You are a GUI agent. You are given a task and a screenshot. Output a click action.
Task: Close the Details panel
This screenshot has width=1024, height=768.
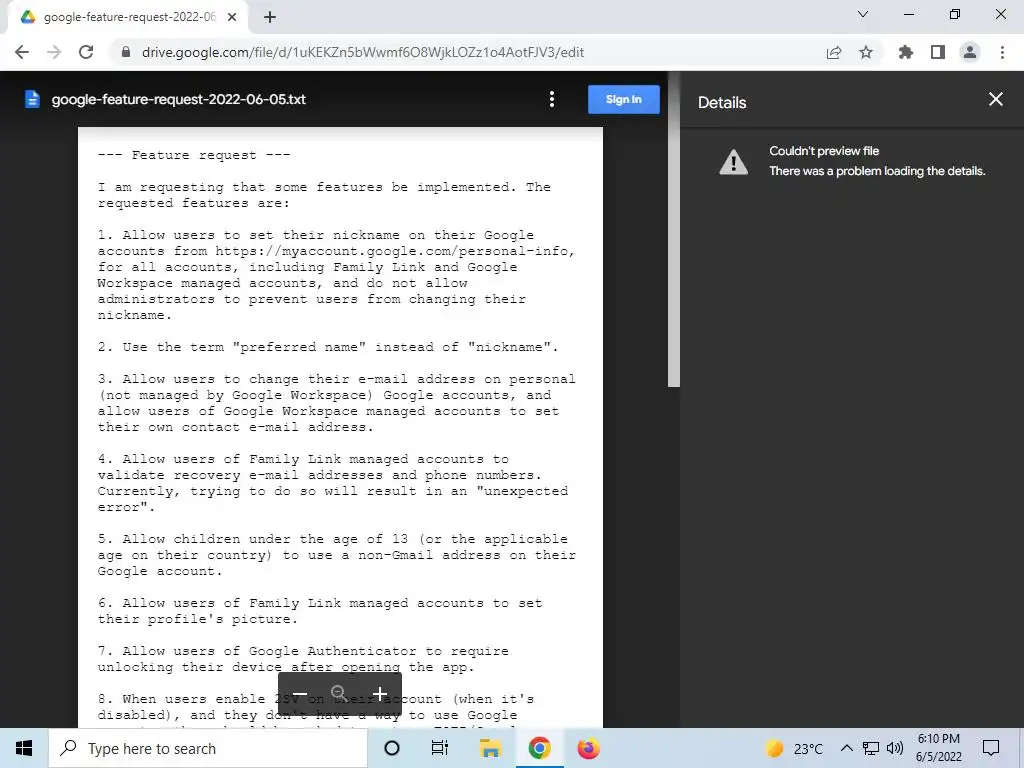click(996, 99)
